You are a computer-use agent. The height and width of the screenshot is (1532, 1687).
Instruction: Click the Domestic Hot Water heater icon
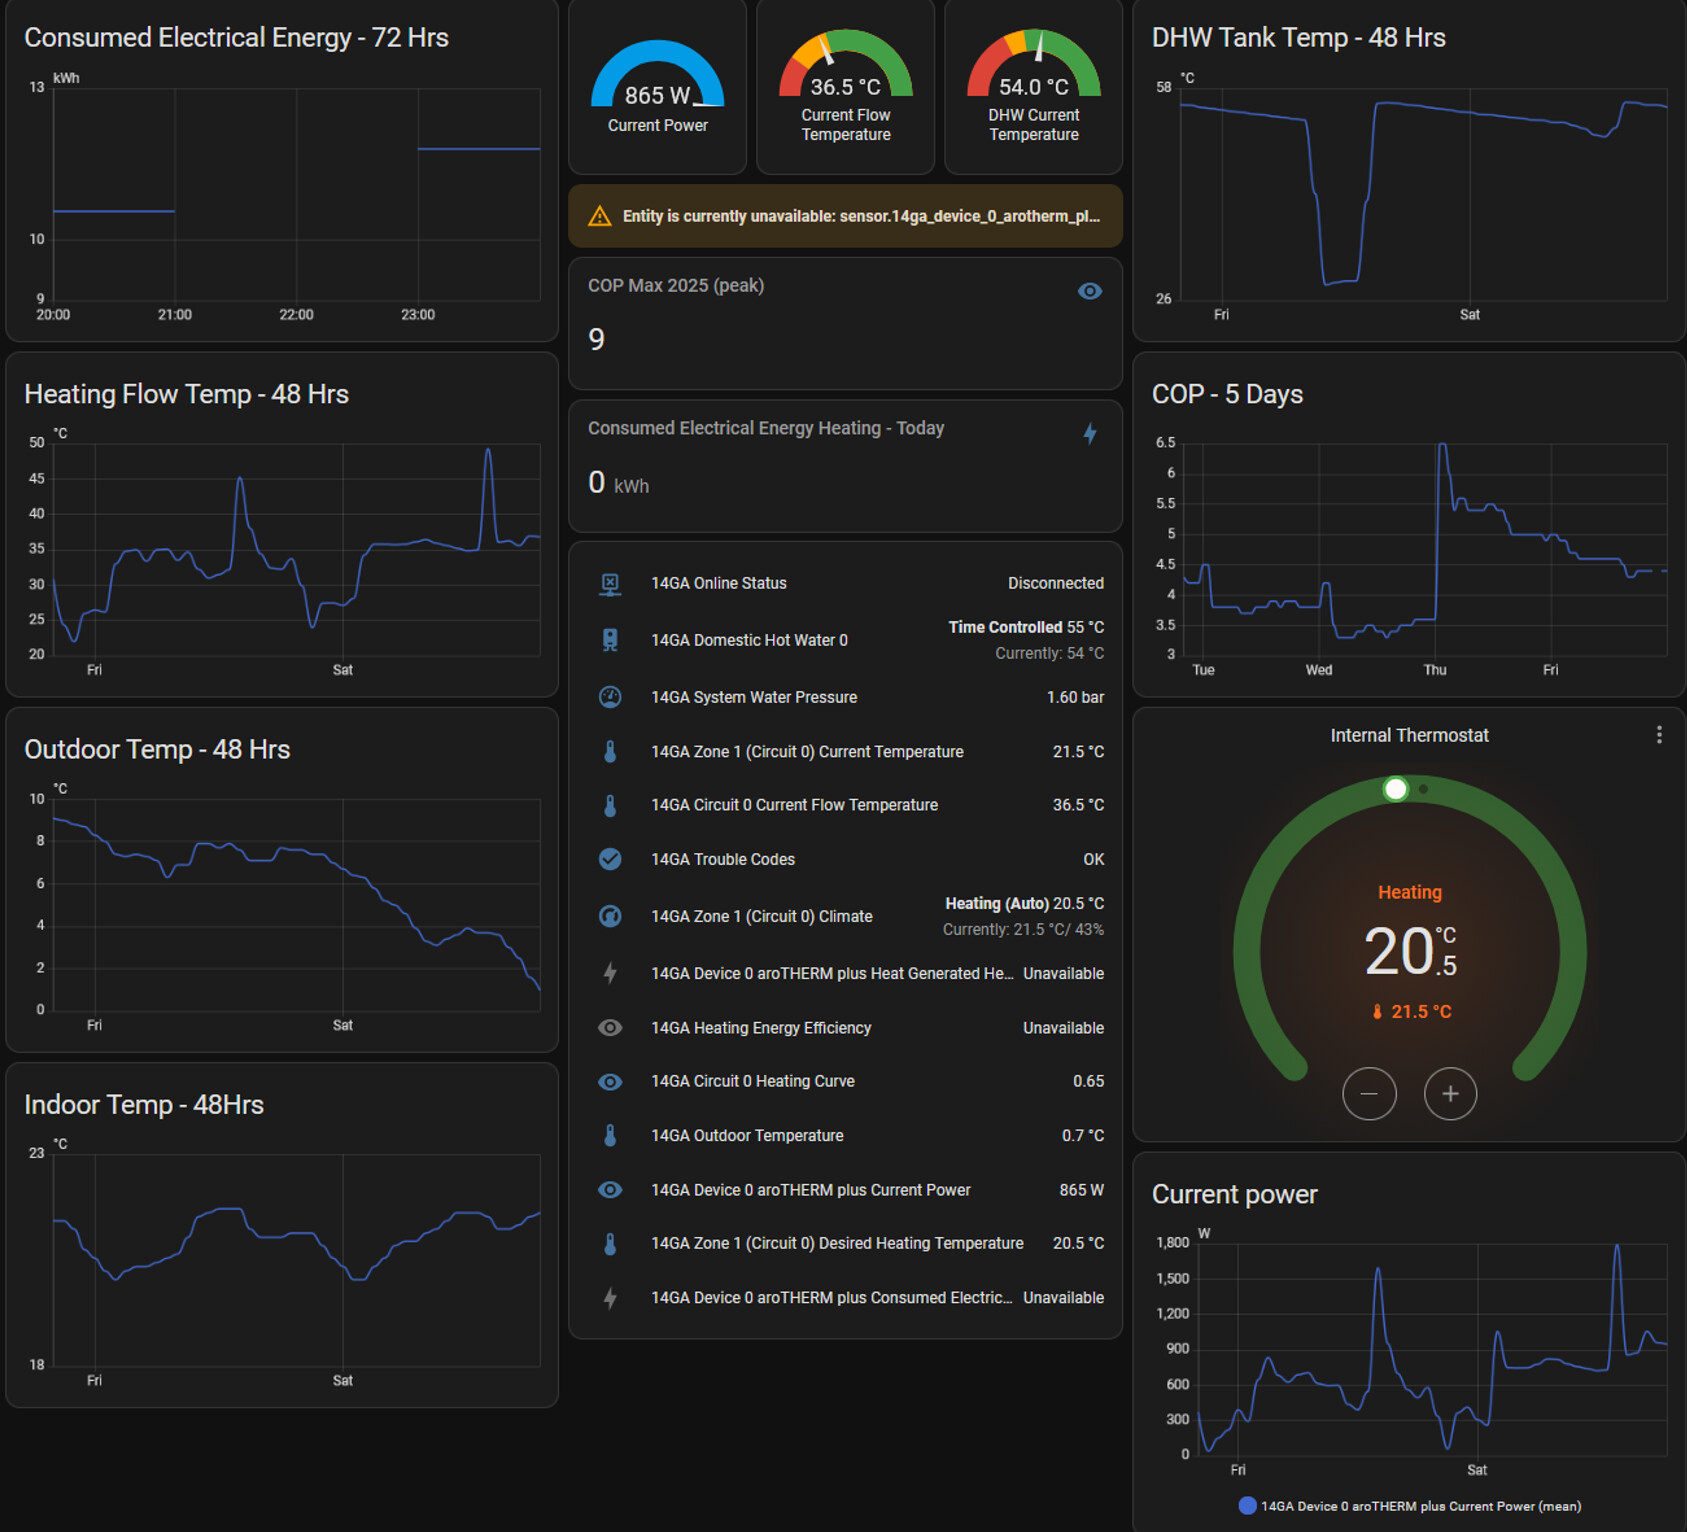610,640
